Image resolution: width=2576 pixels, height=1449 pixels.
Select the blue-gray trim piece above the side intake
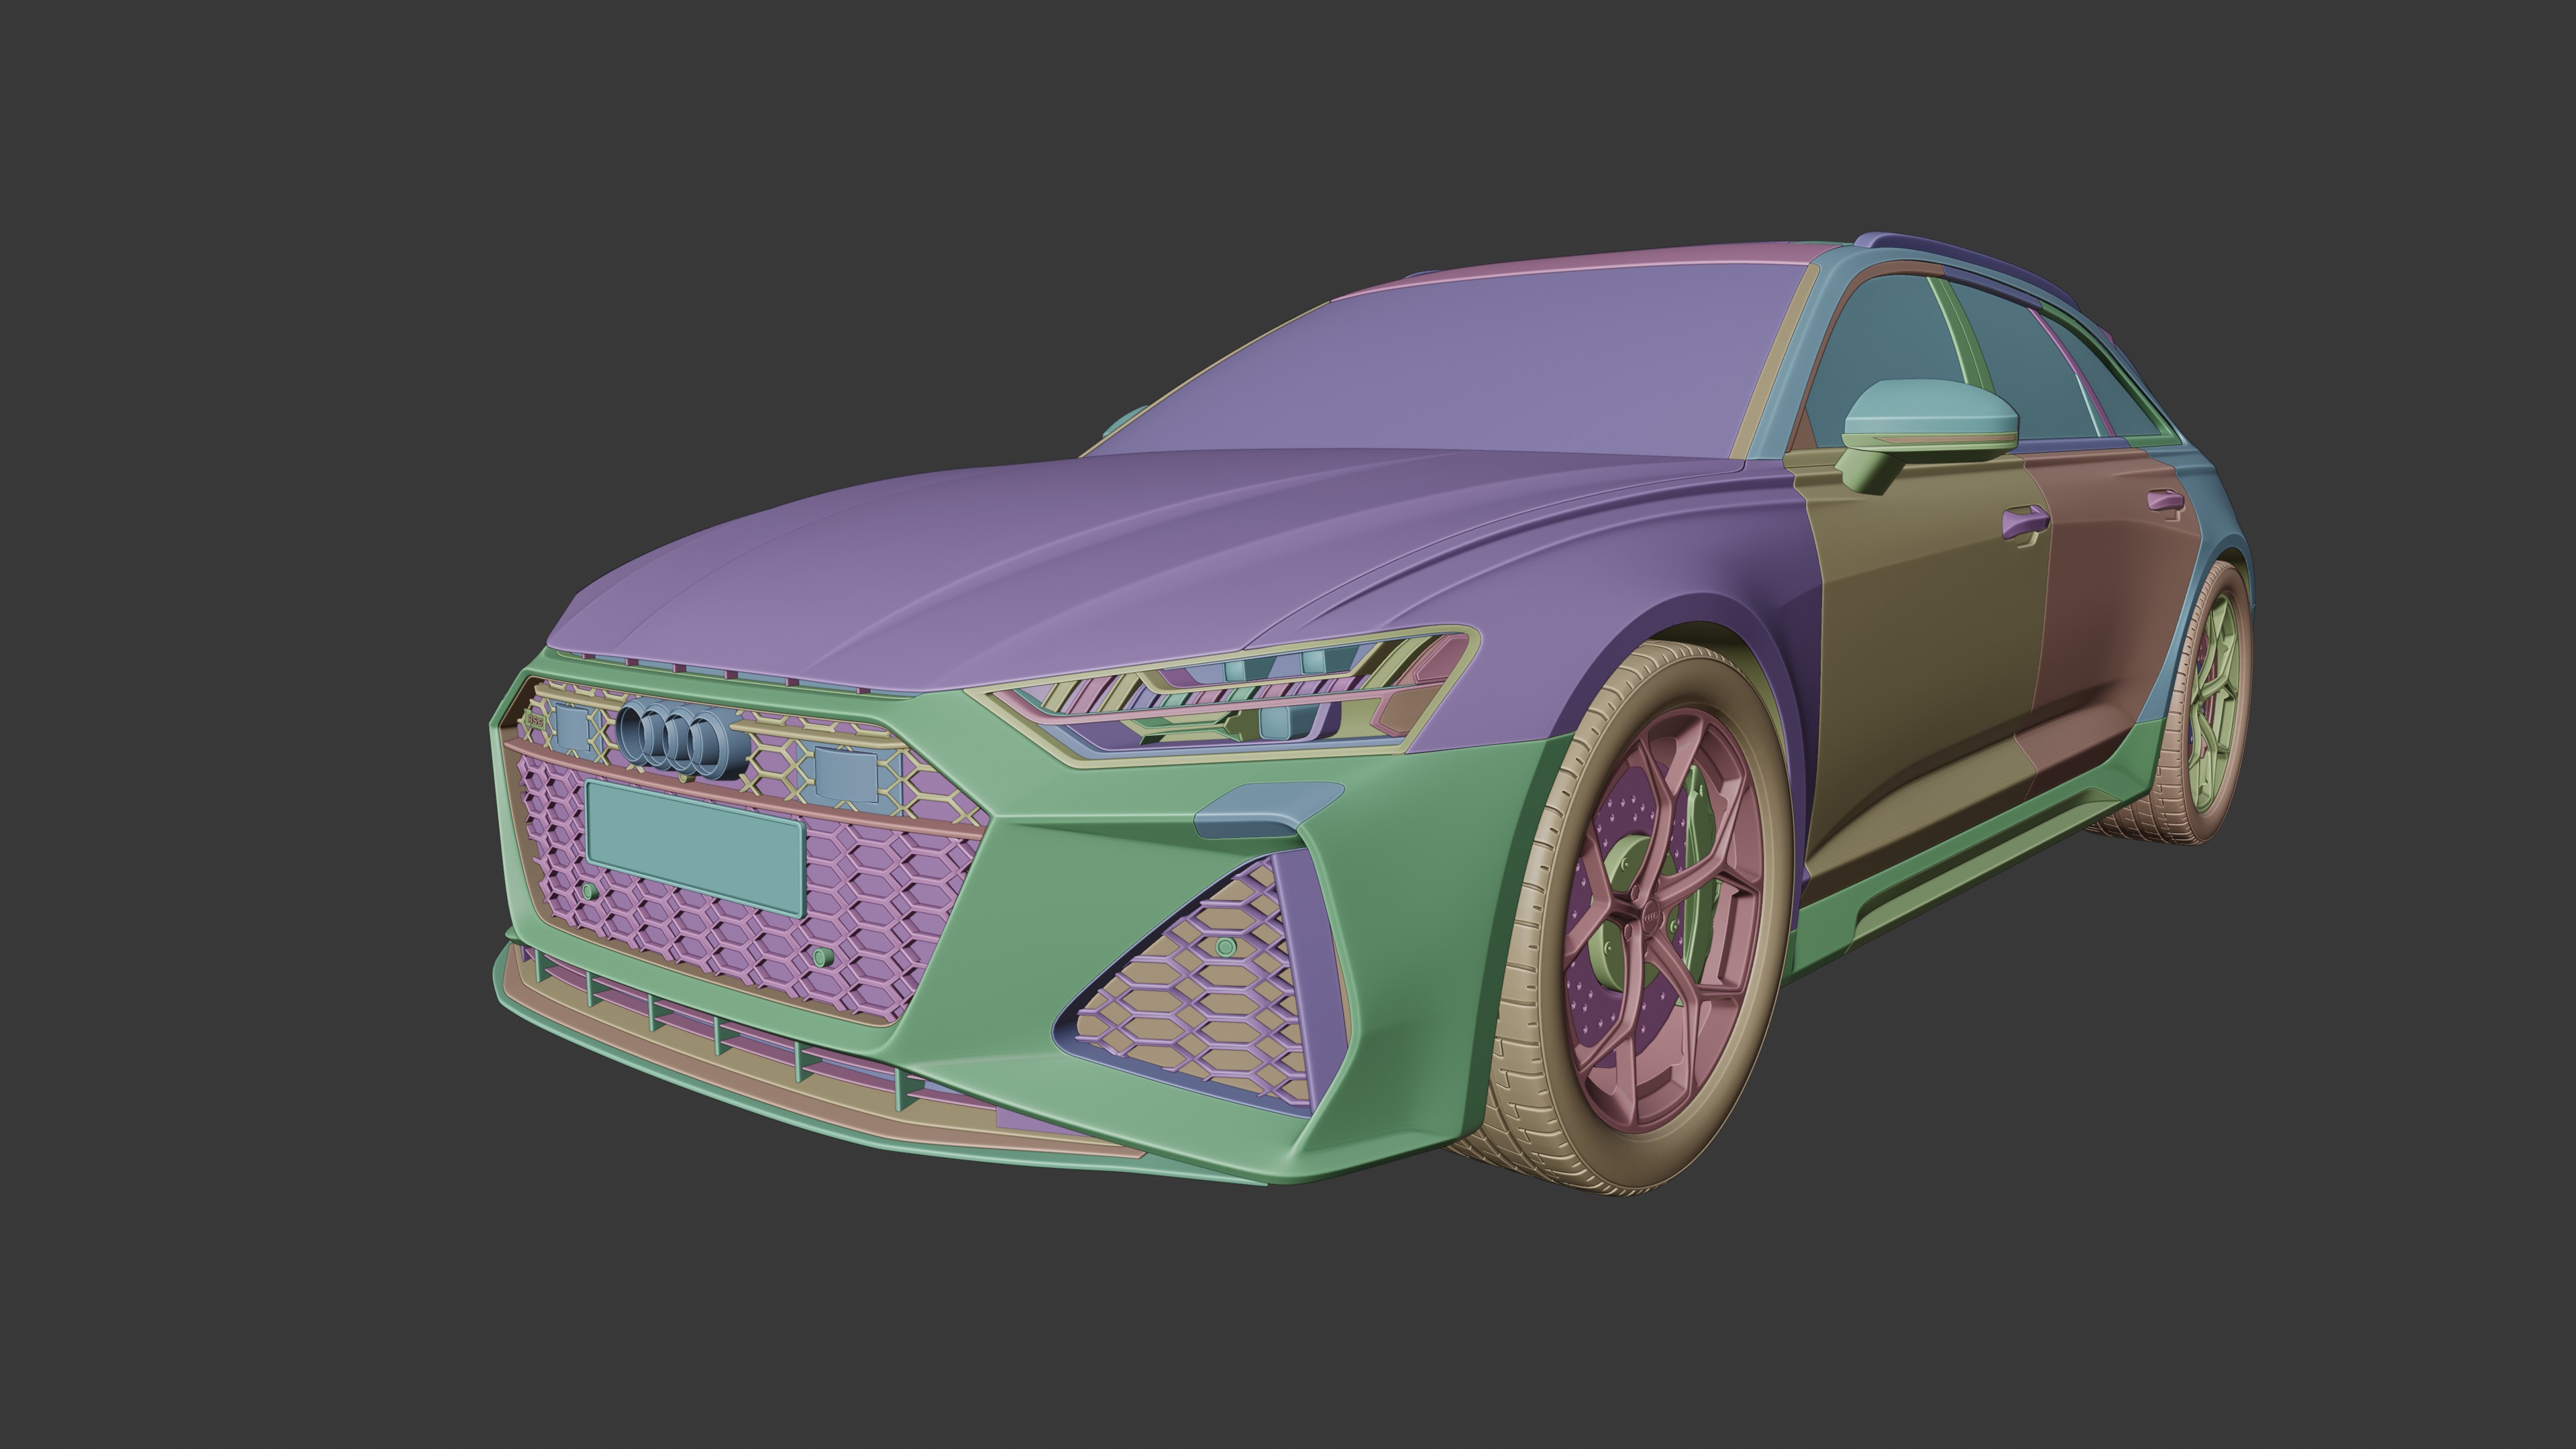pyautogui.click(x=1268, y=809)
